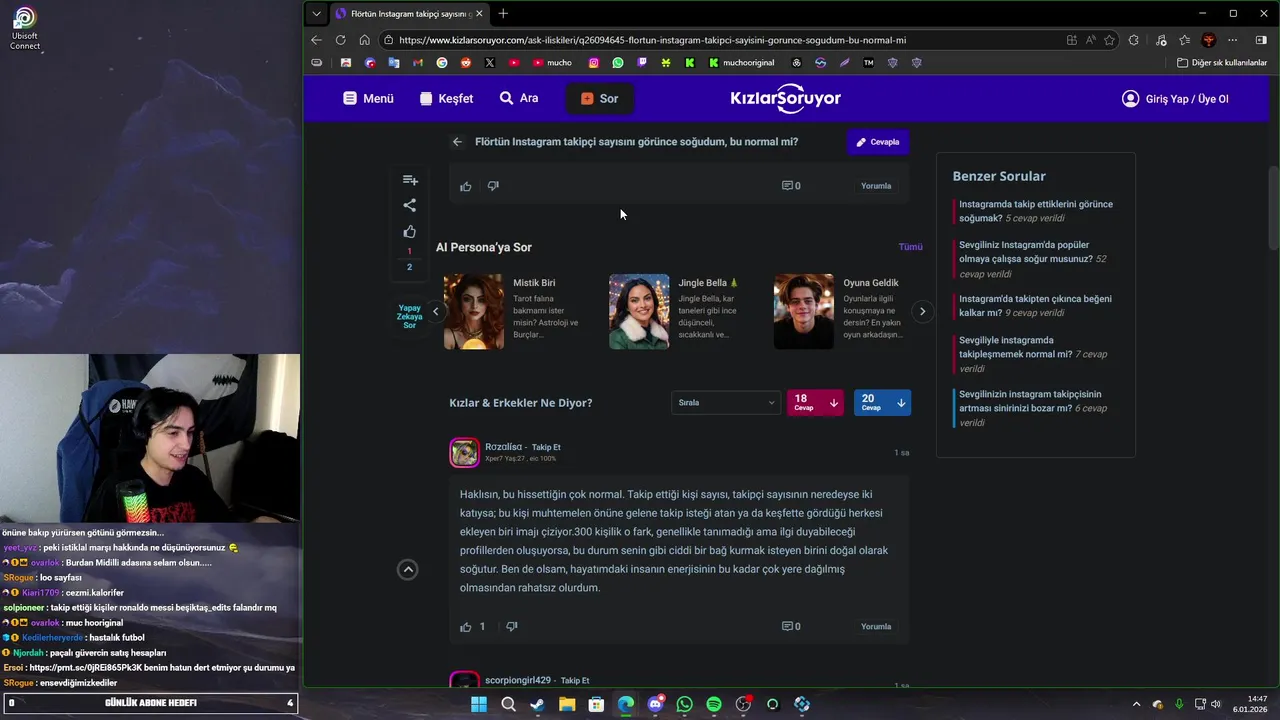
Task: Open Windows Start button
Action: click(479, 704)
